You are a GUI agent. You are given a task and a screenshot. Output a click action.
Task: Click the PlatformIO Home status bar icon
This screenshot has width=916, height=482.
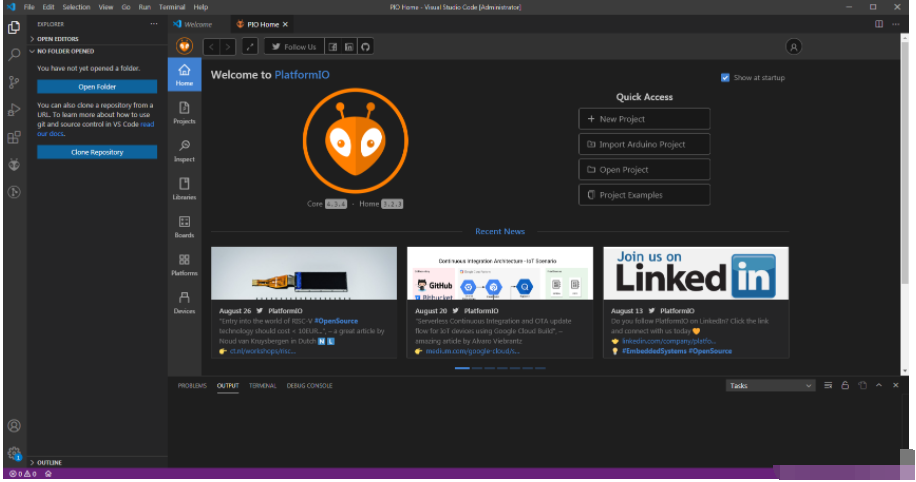tap(48, 474)
